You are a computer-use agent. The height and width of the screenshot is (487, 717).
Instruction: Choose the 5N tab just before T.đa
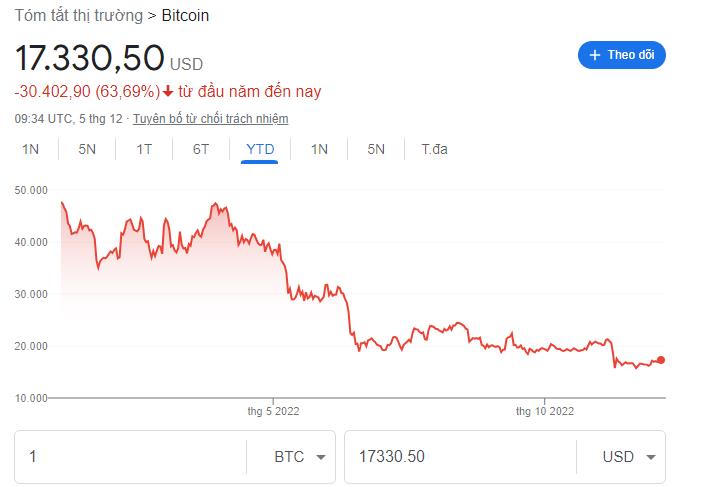[376, 149]
